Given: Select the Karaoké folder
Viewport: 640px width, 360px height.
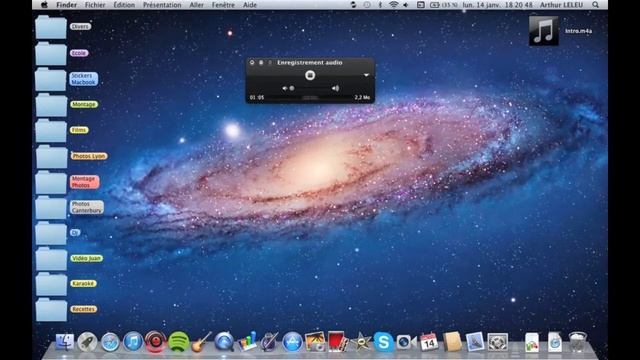Looking at the screenshot, I should pos(51,284).
